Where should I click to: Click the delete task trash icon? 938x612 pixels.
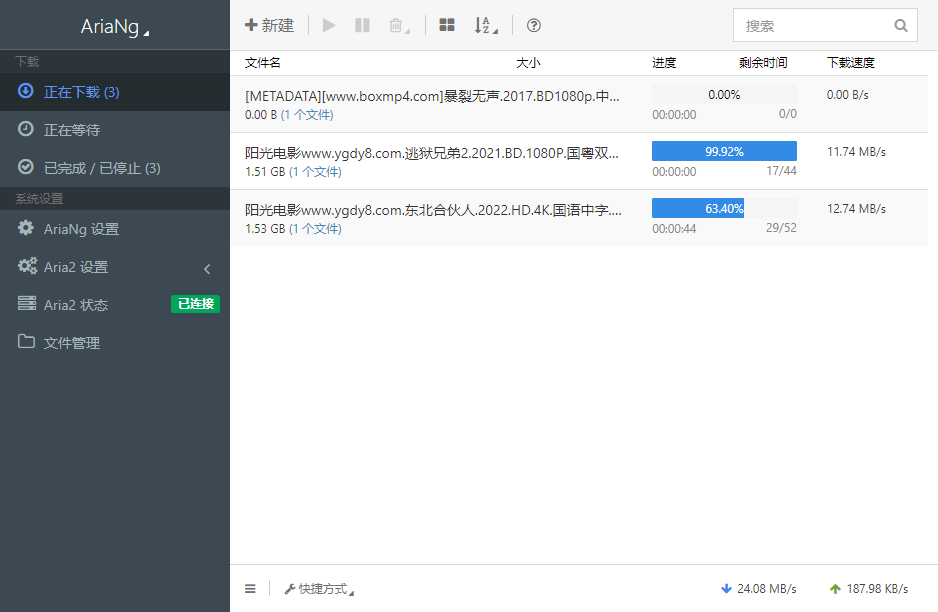395,25
